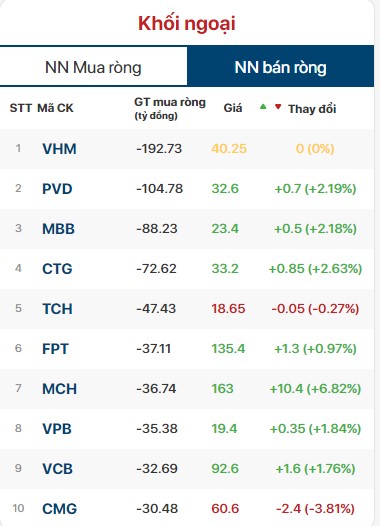This screenshot has width=380, height=526.
Task: Open VHM stock ticker link
Action: pyautogui.click(x=59, y=149)
